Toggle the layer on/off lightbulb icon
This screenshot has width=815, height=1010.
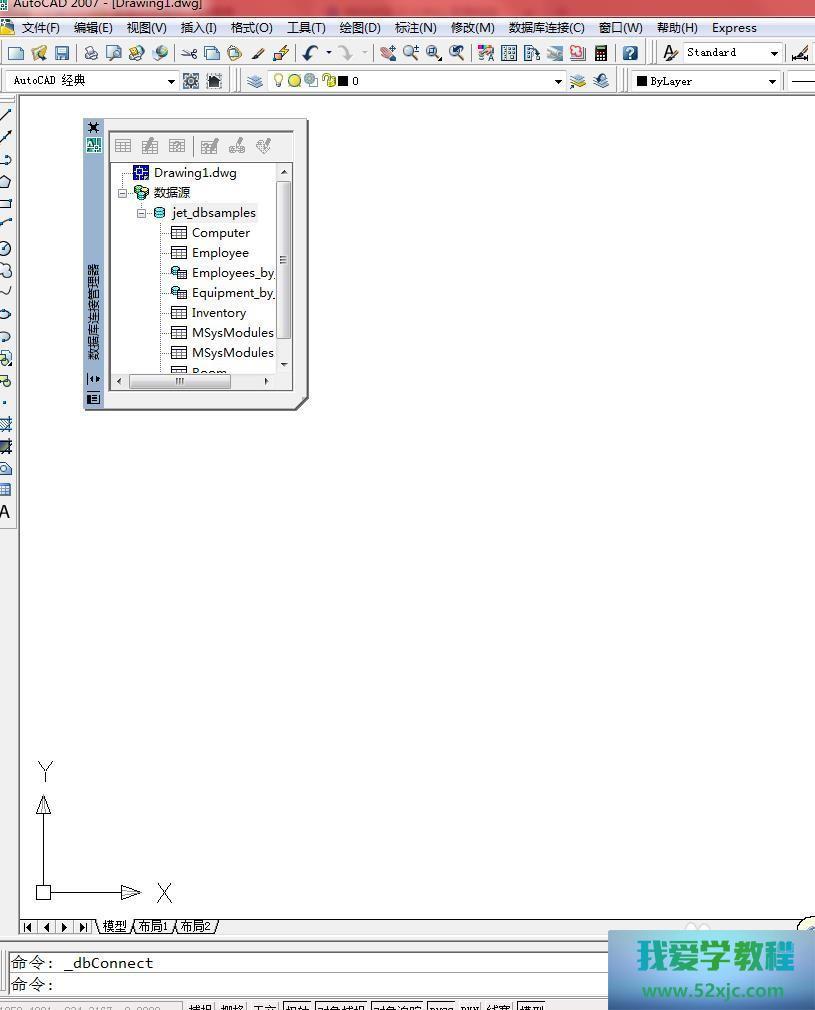279,81
